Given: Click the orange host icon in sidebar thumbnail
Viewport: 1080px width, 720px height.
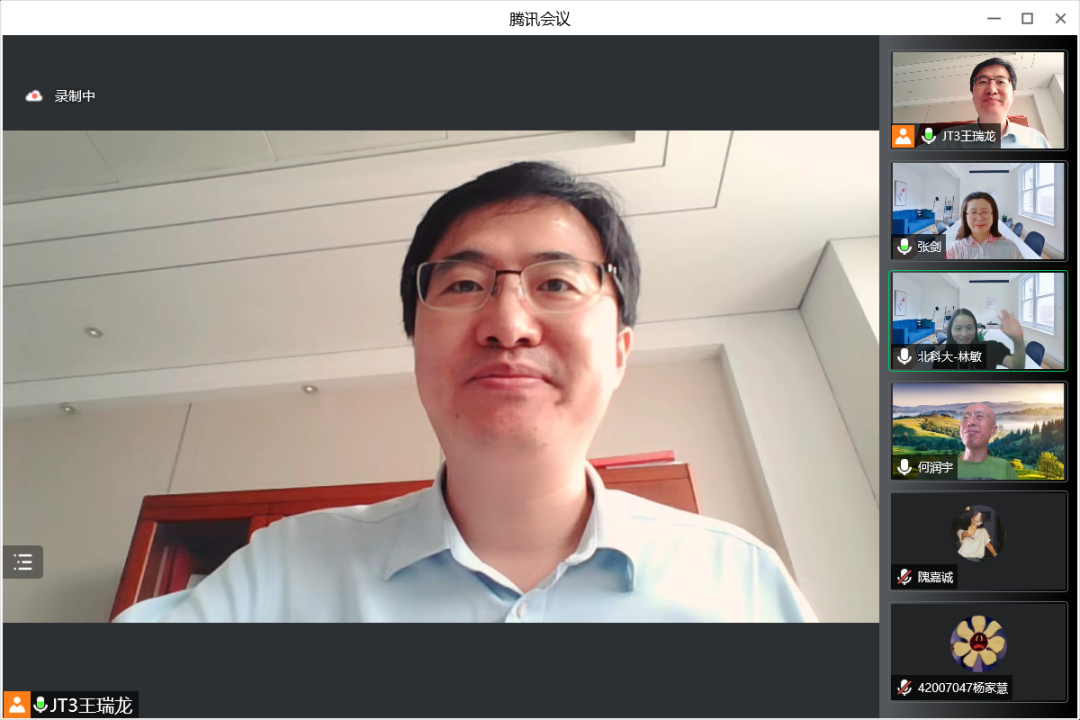Looking at the screenshot, I should pos(904,136).
